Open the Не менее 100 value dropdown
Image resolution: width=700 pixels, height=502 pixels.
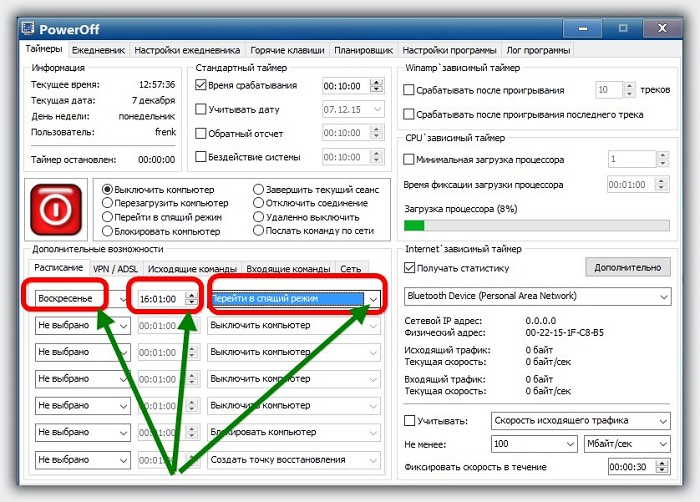pyautogui.click(x=533, y=444)
